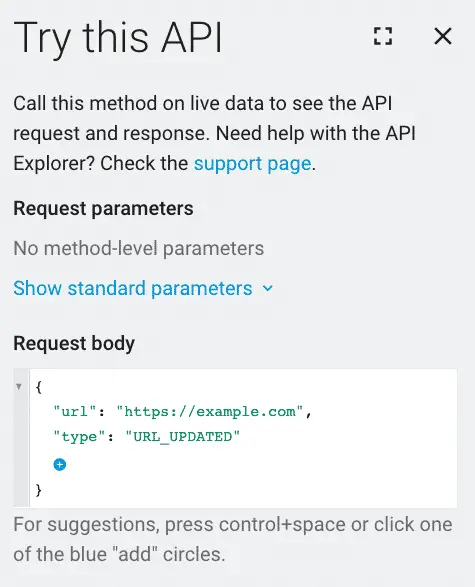Screen dimensions: 475x587
Task: Click the blue add-property circle
Action: 60,465
